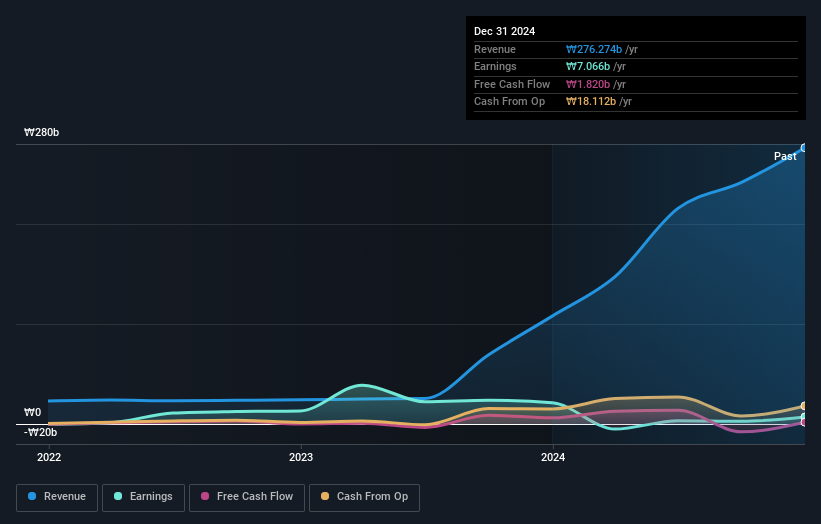Toggle the Free Cash Flow legend series
This screenshot has width=821, height=524.
pyautogui.click(x=247, y=497)
